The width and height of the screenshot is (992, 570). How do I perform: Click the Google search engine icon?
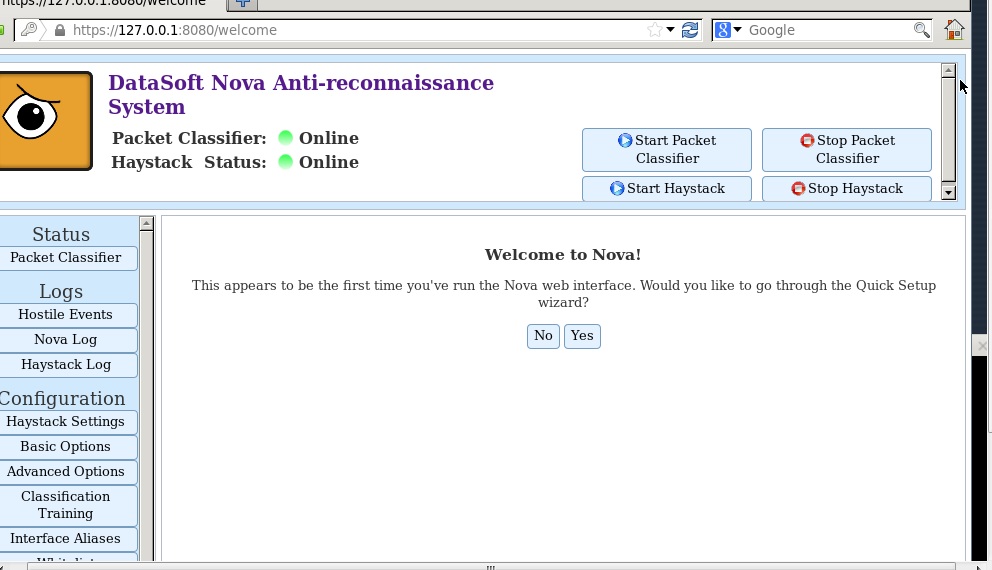click(723, 30)
